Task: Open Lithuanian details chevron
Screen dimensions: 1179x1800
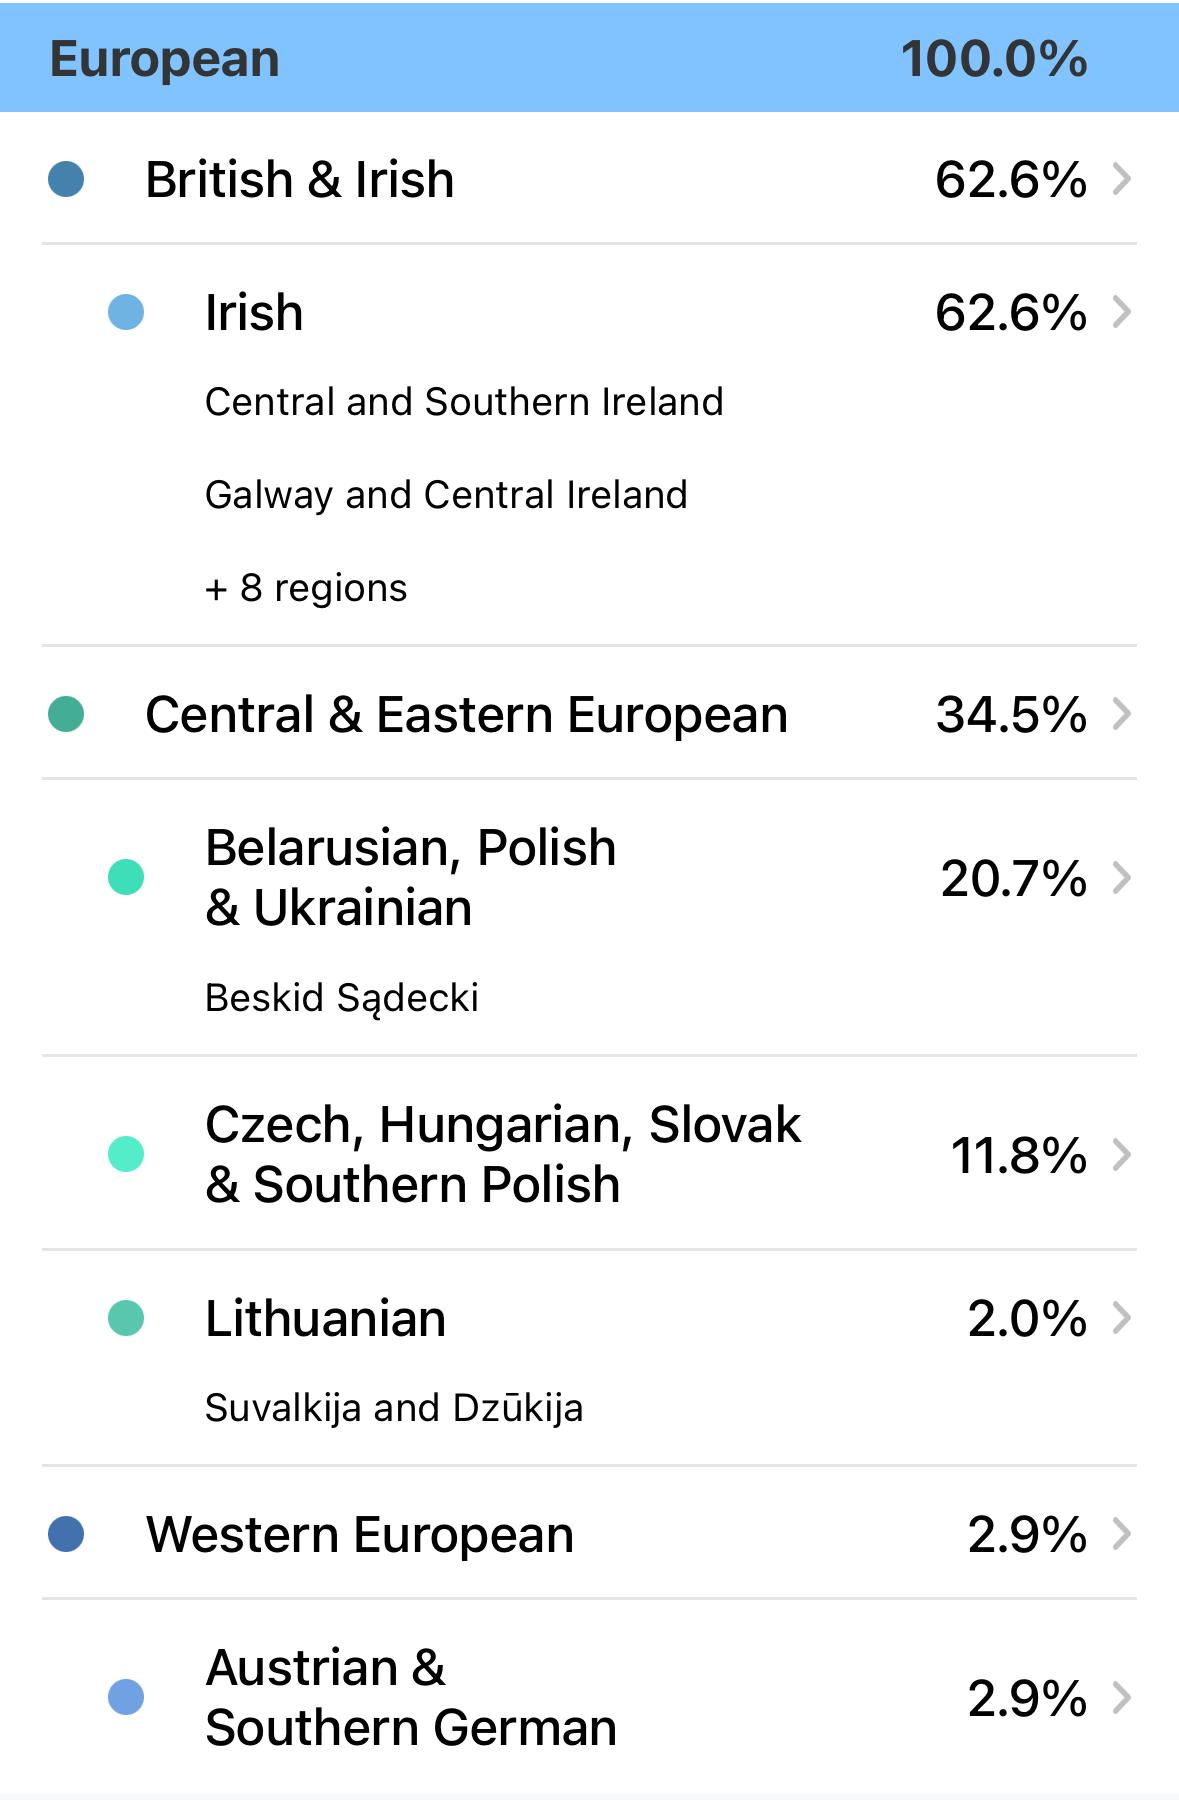Action: [1122, 1318]
